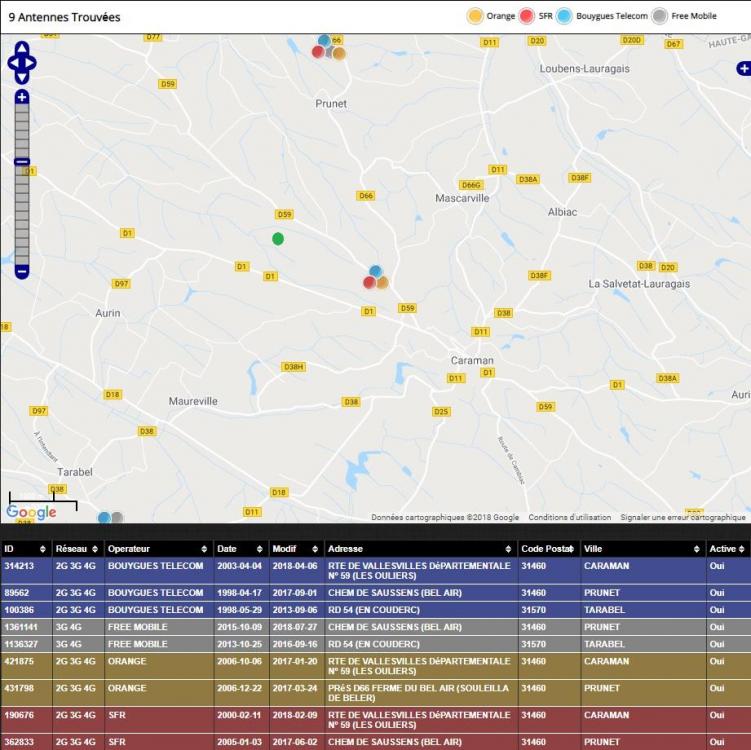The width and height of the screenshot is (751, 750).
Task: Select antenna row ID 362833
Action: click(x=376, y=742)
